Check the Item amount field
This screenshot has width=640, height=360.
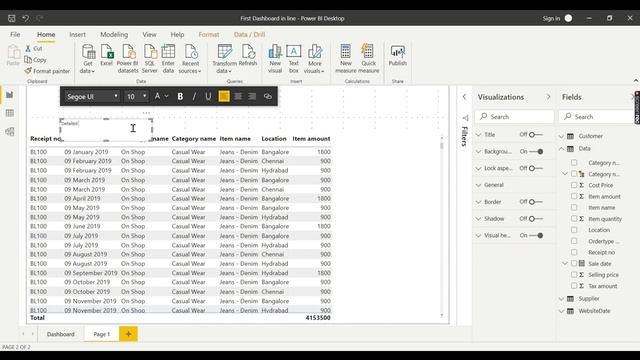click(x=574, y=196)
